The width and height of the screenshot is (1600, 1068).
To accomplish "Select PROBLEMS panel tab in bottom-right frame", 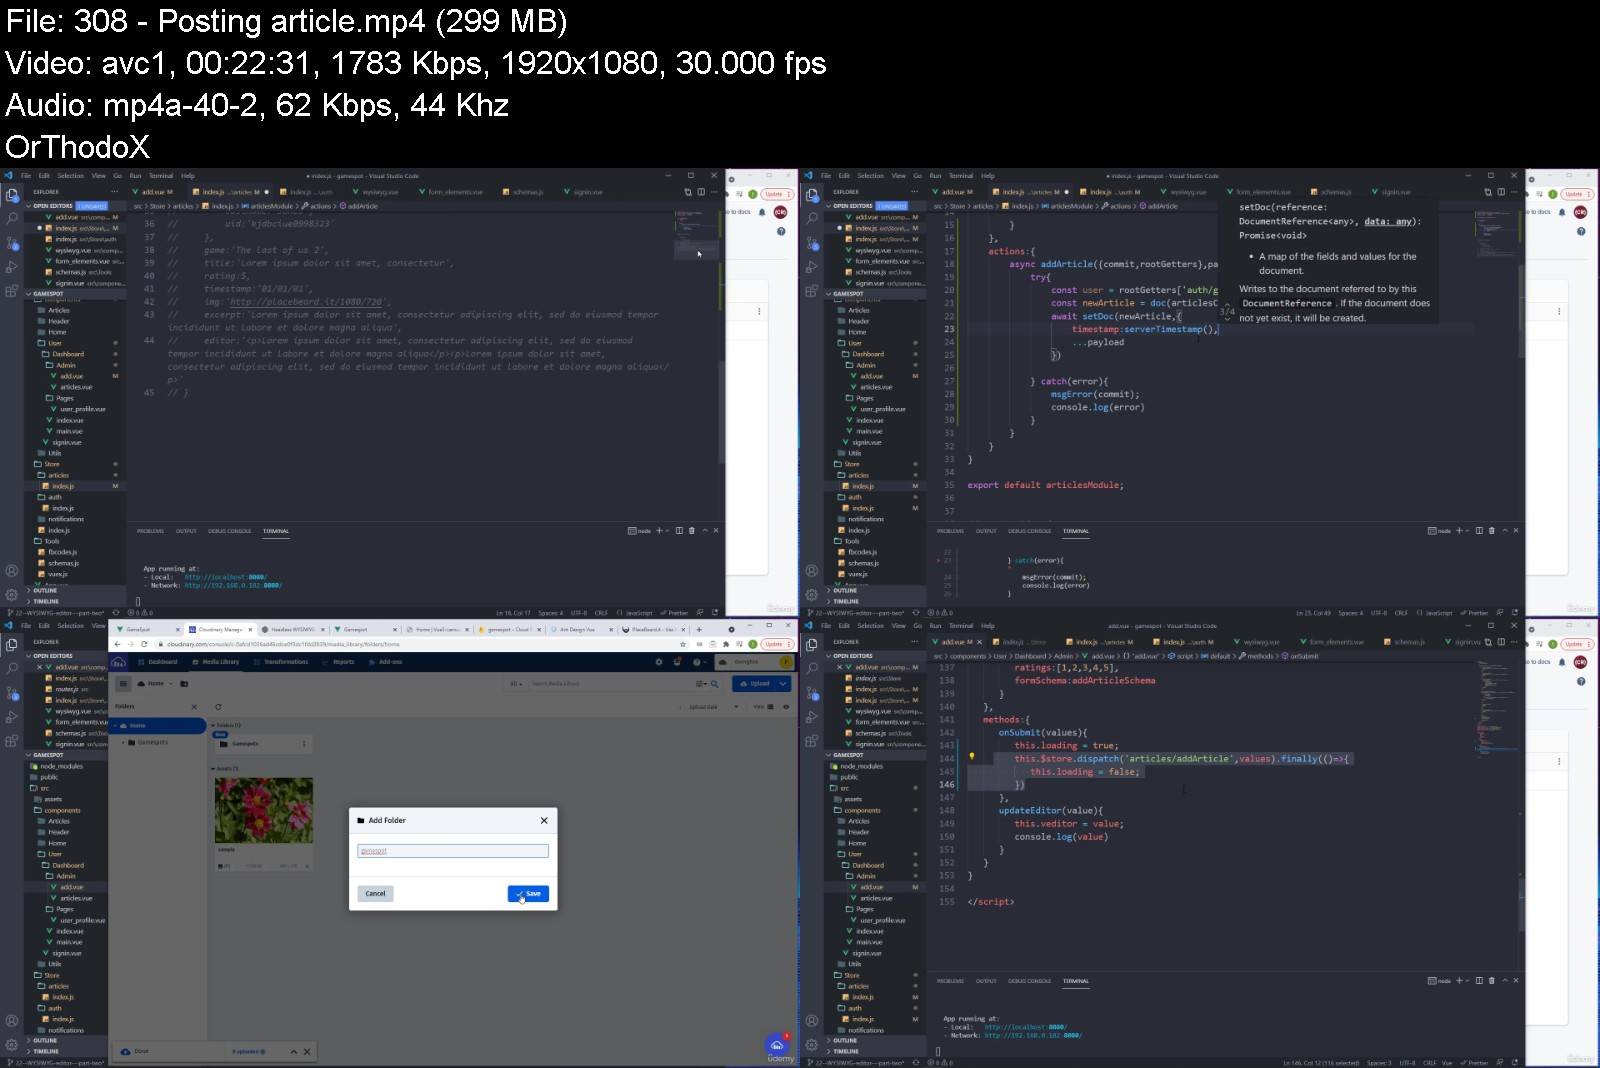I will [950, 981].
